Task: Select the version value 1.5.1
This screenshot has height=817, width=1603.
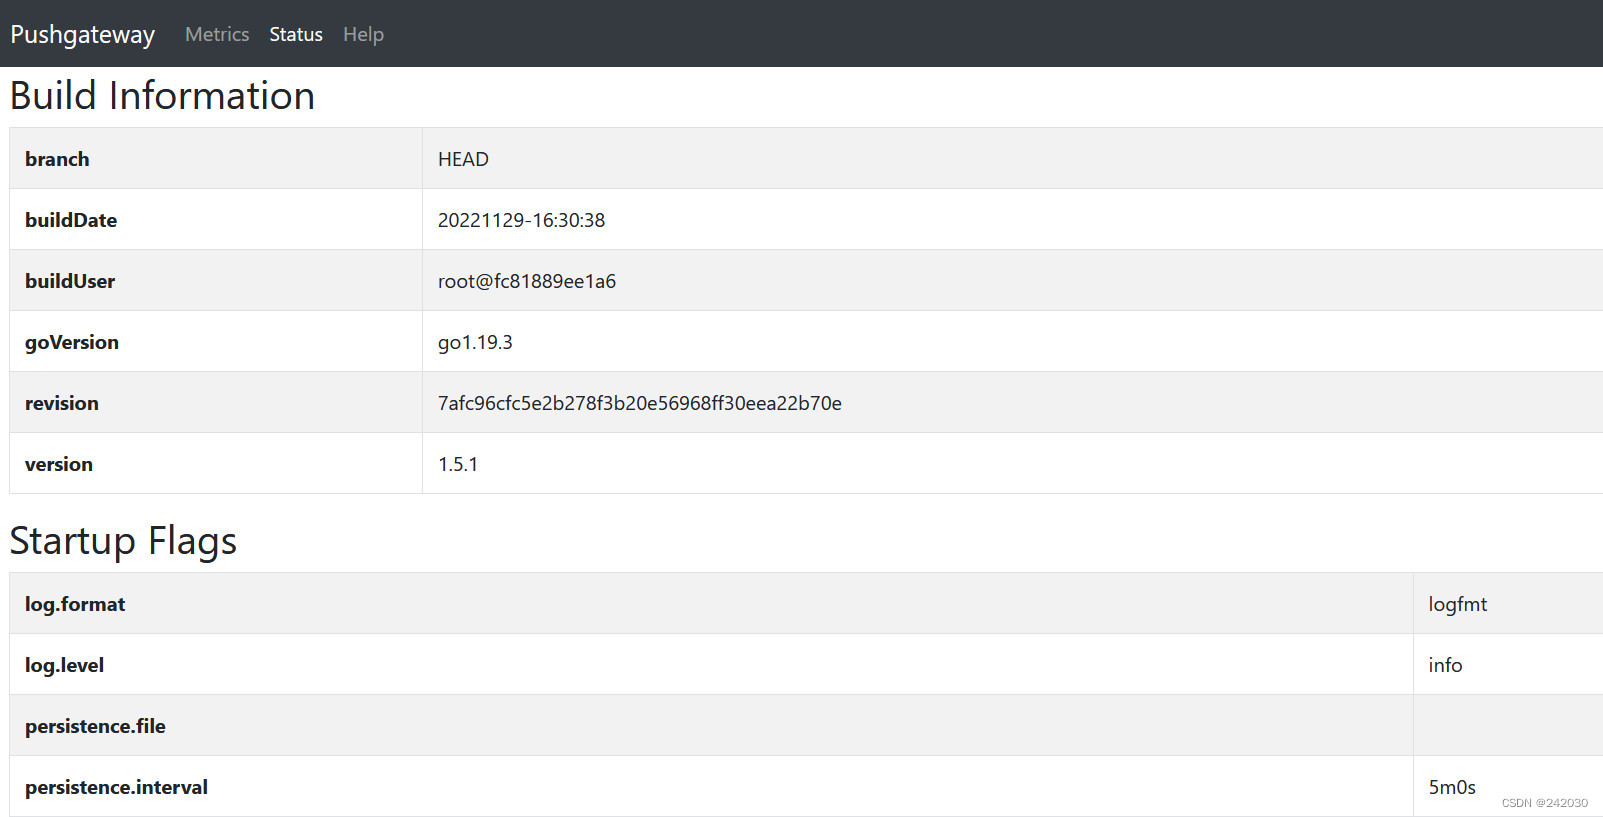Action: 458,464
